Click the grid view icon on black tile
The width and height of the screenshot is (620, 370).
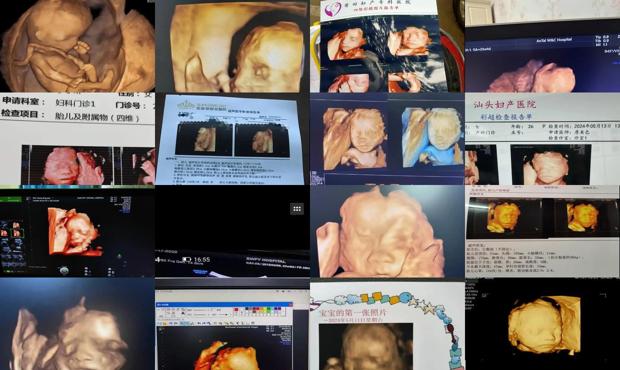point(297,209)
